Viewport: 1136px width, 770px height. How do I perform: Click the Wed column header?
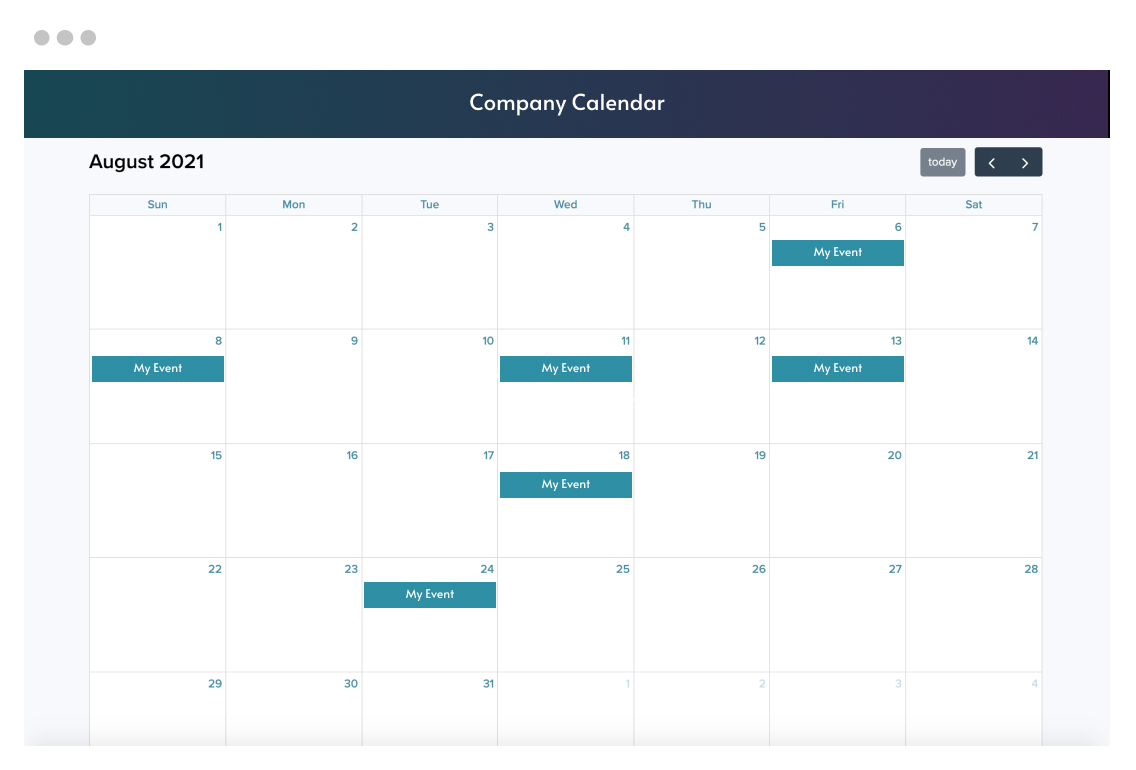point(566,205)
